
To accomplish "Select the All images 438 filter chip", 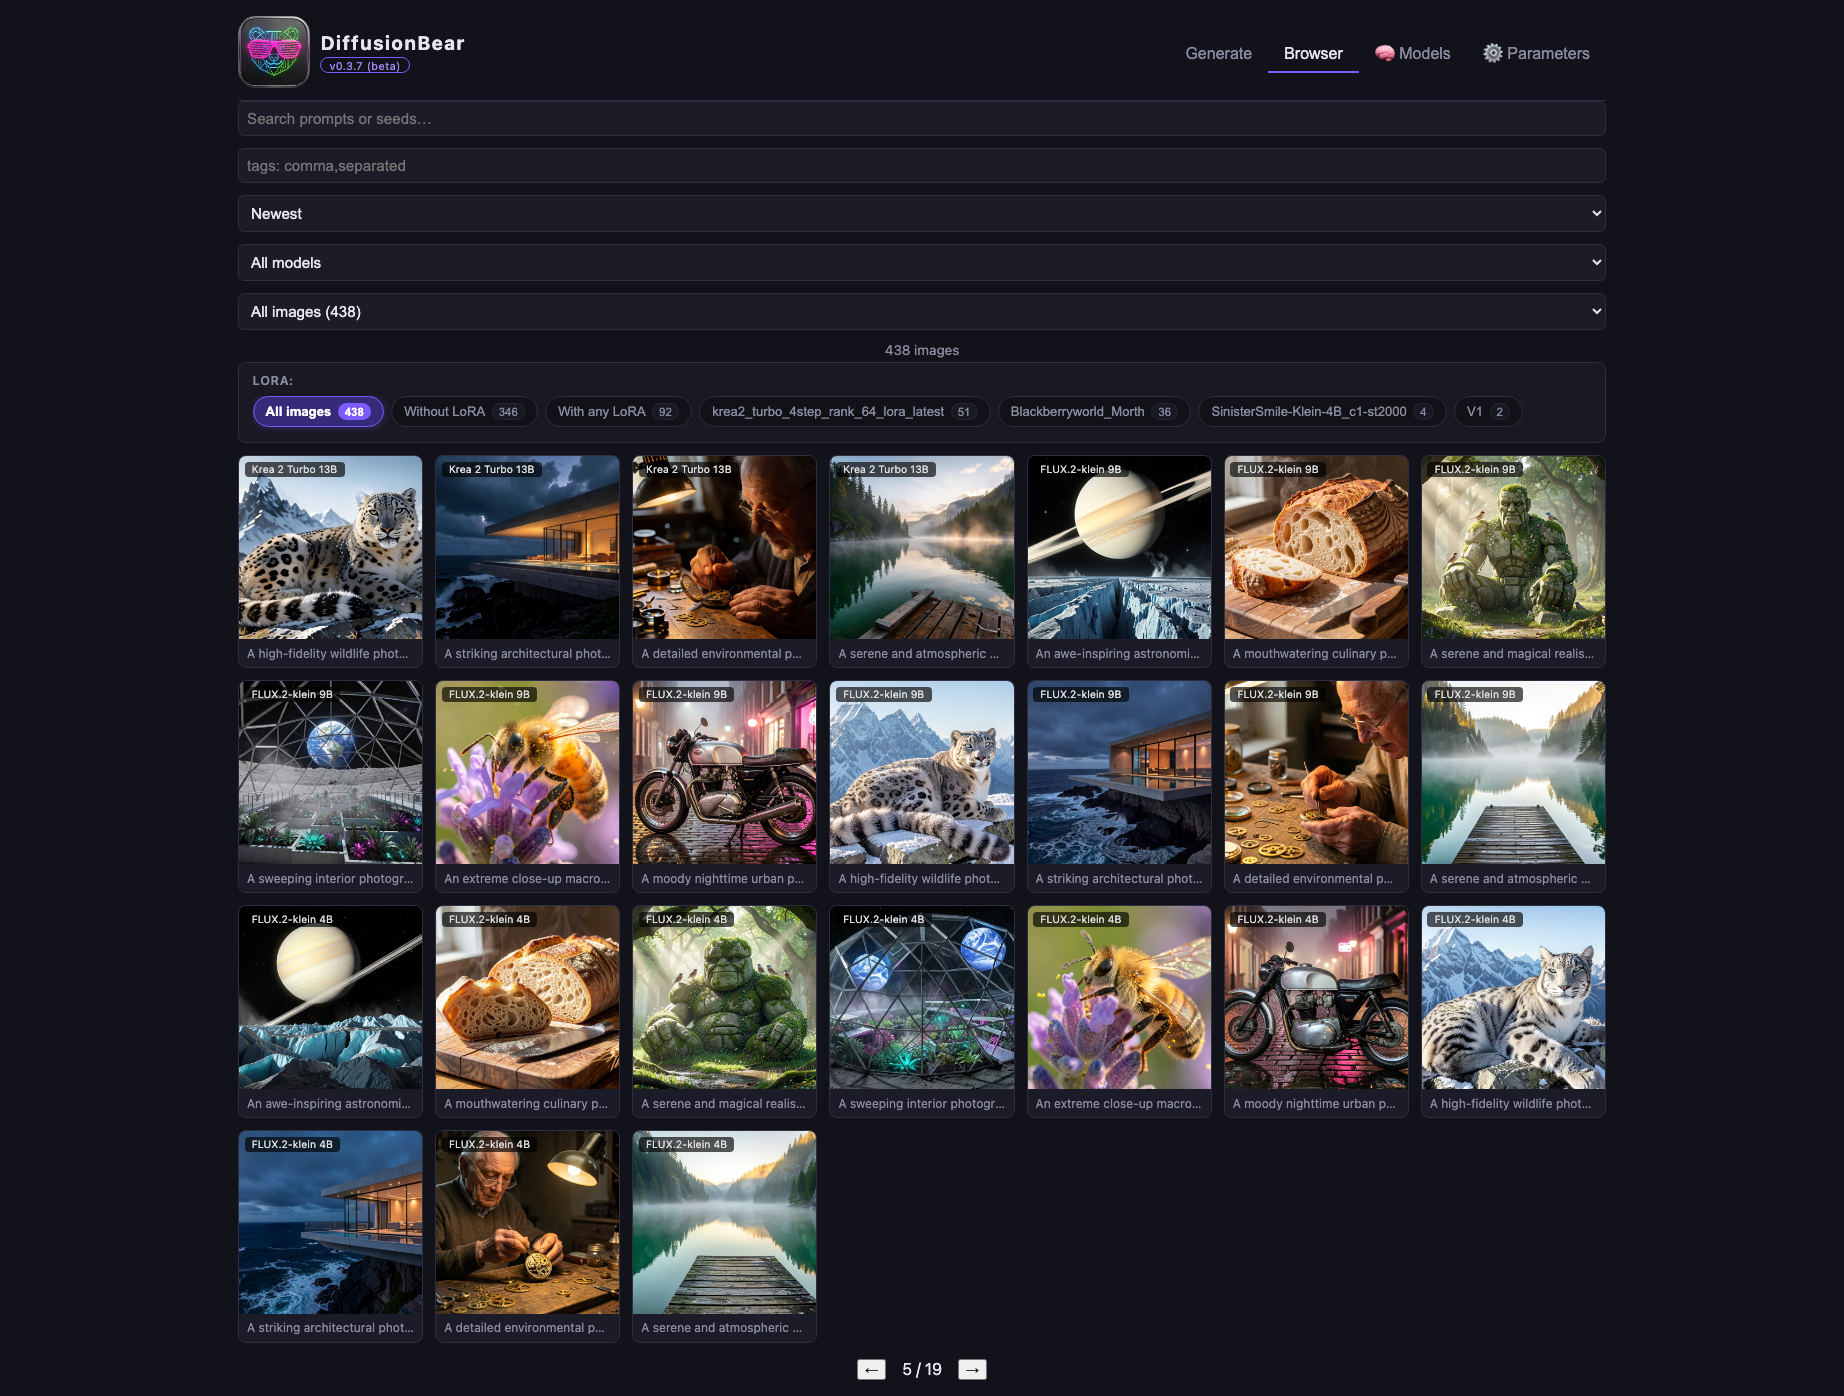I will [x=318, y=412].
